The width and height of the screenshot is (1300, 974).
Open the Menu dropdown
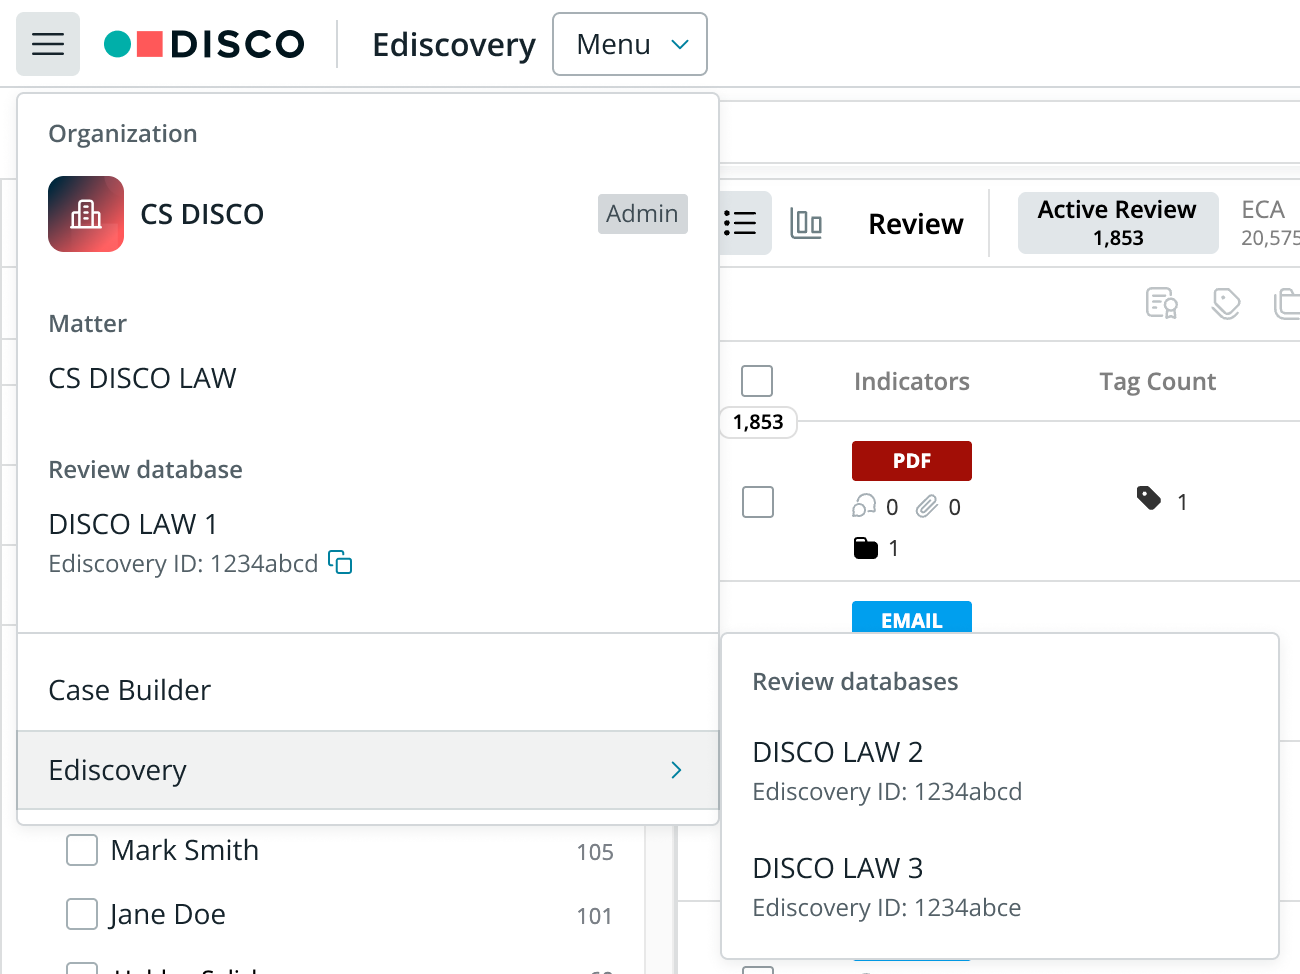tap(630, 44)
